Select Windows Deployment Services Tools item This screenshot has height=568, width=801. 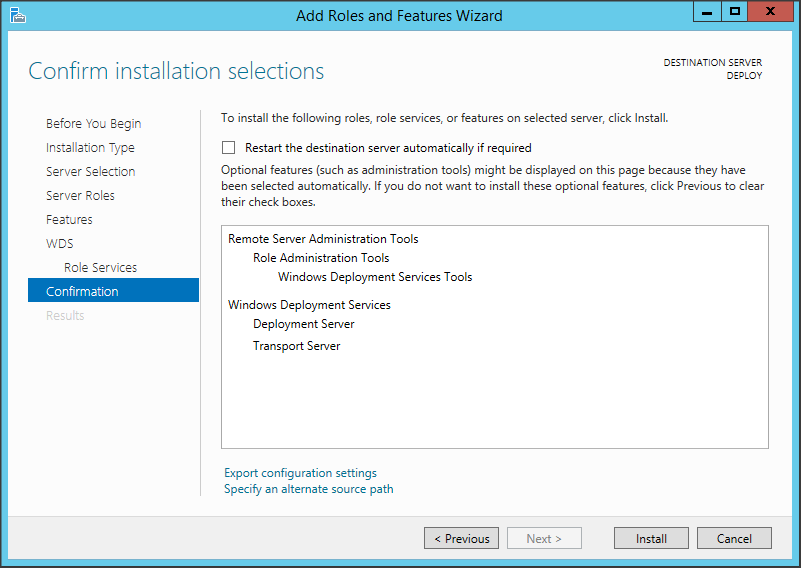coord(375,277)
